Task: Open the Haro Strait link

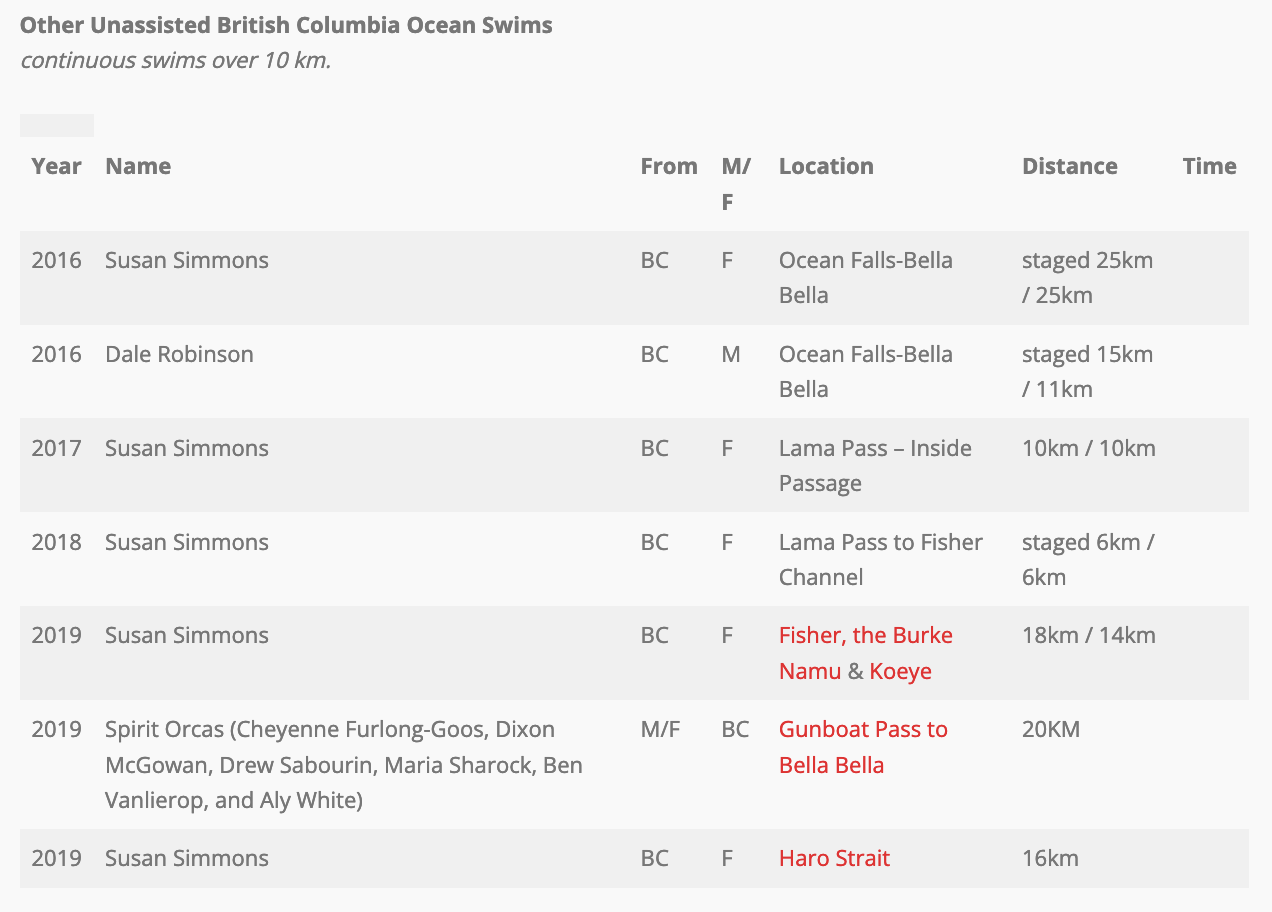Action: 834,858
